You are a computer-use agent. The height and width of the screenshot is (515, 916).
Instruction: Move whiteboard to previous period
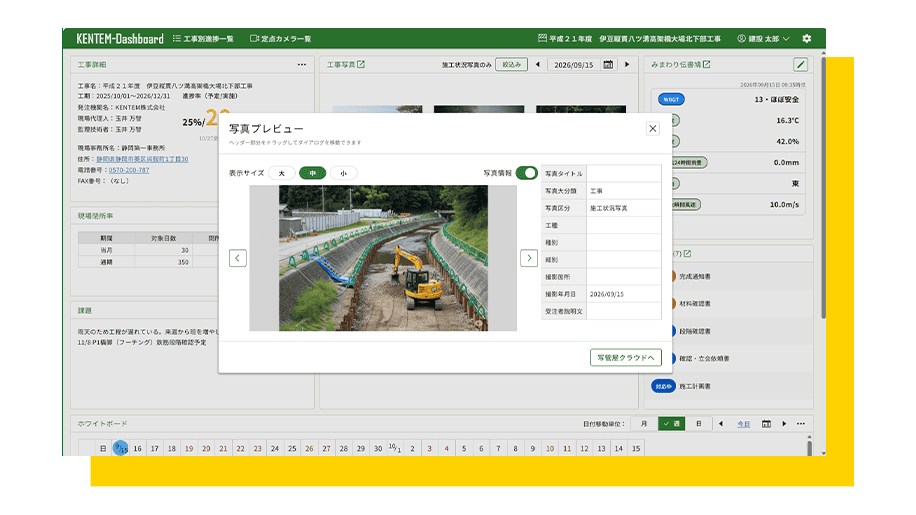[x=721, y=424]
